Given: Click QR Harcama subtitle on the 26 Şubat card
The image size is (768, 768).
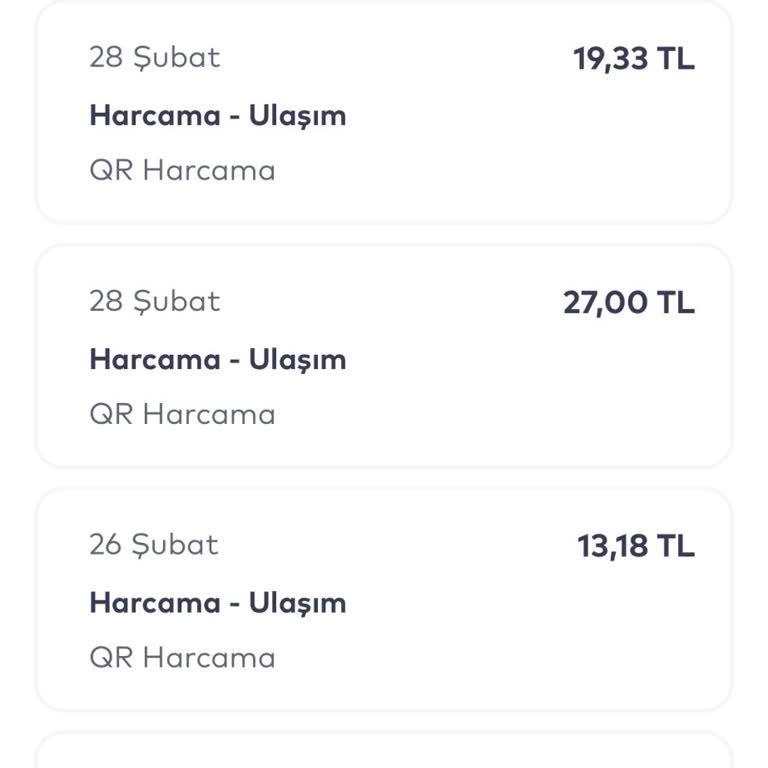Looking at the screenshot, I should coord(182,657).
